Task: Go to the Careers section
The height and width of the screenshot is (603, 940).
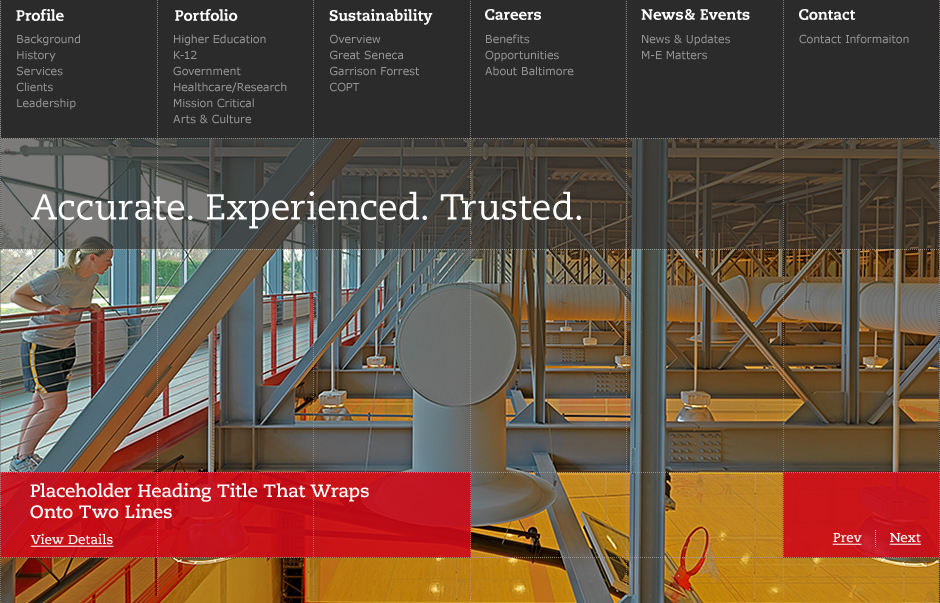Action: (x=512, y=15)
